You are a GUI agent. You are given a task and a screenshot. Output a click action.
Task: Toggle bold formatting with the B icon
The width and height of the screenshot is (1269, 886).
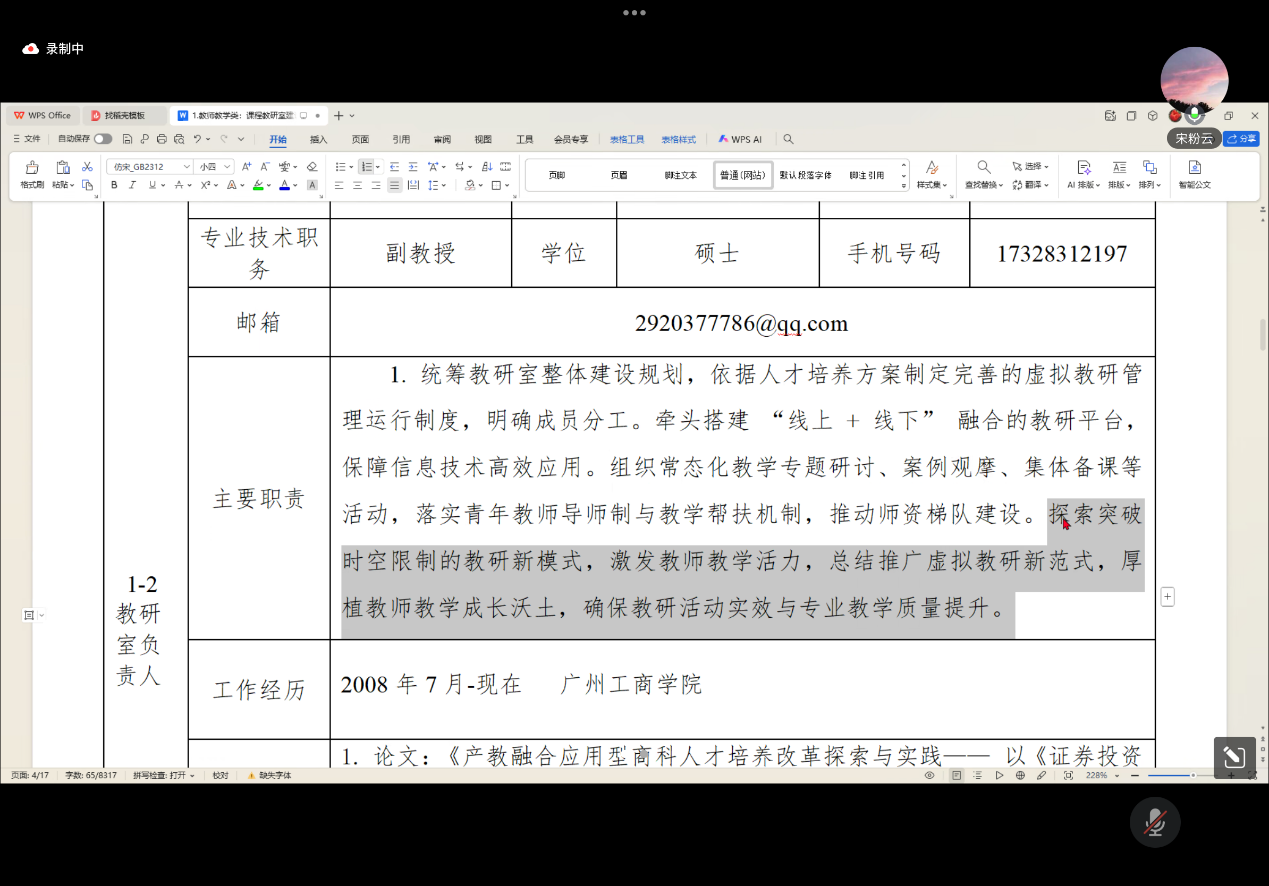coord(114,185)
